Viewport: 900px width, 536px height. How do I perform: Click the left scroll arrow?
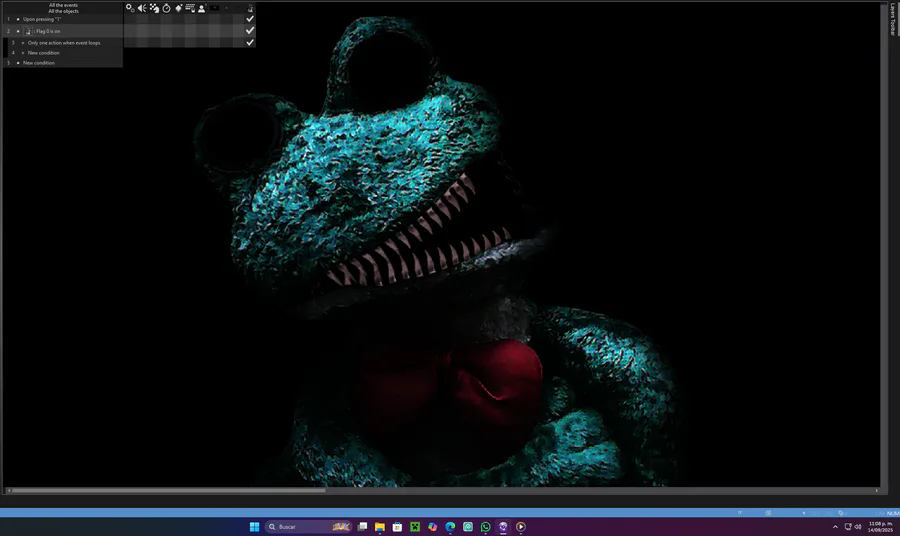click(9, 491)
